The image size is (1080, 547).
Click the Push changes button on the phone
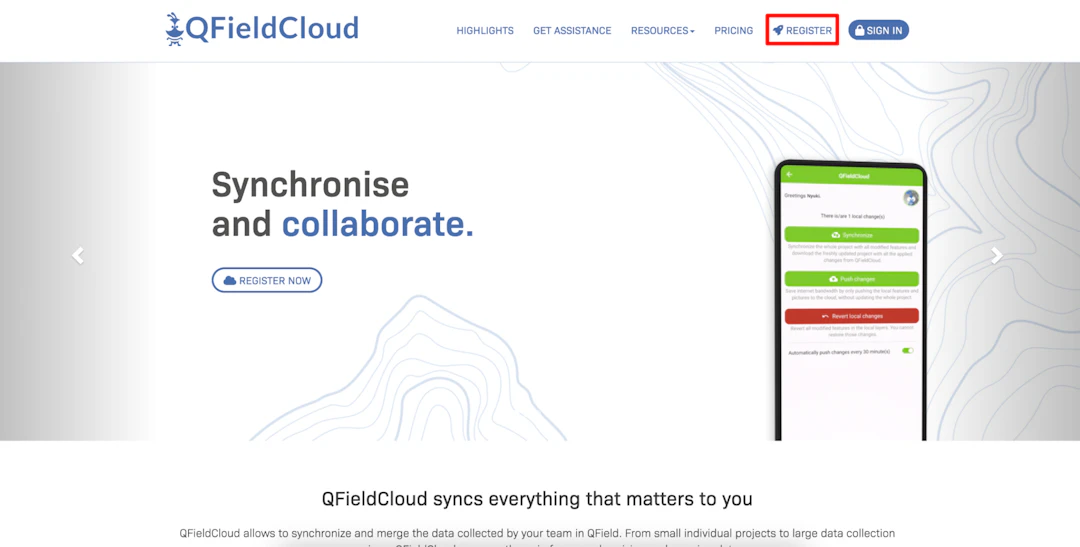(851, 279)
